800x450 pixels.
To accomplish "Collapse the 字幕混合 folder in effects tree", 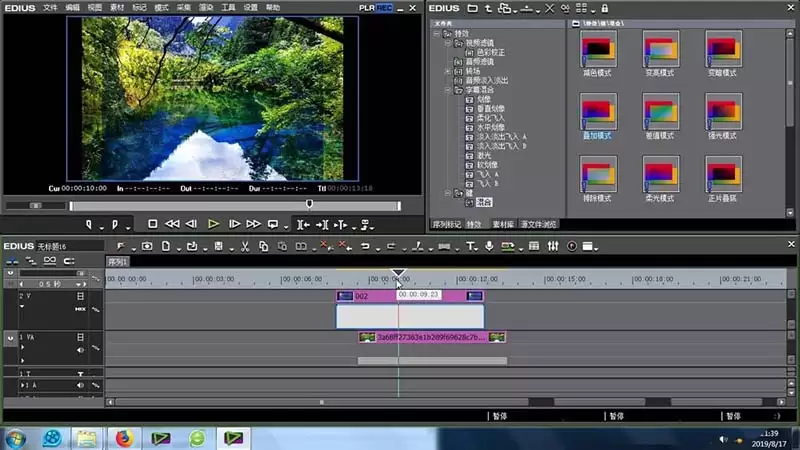I will coord(447,90).
